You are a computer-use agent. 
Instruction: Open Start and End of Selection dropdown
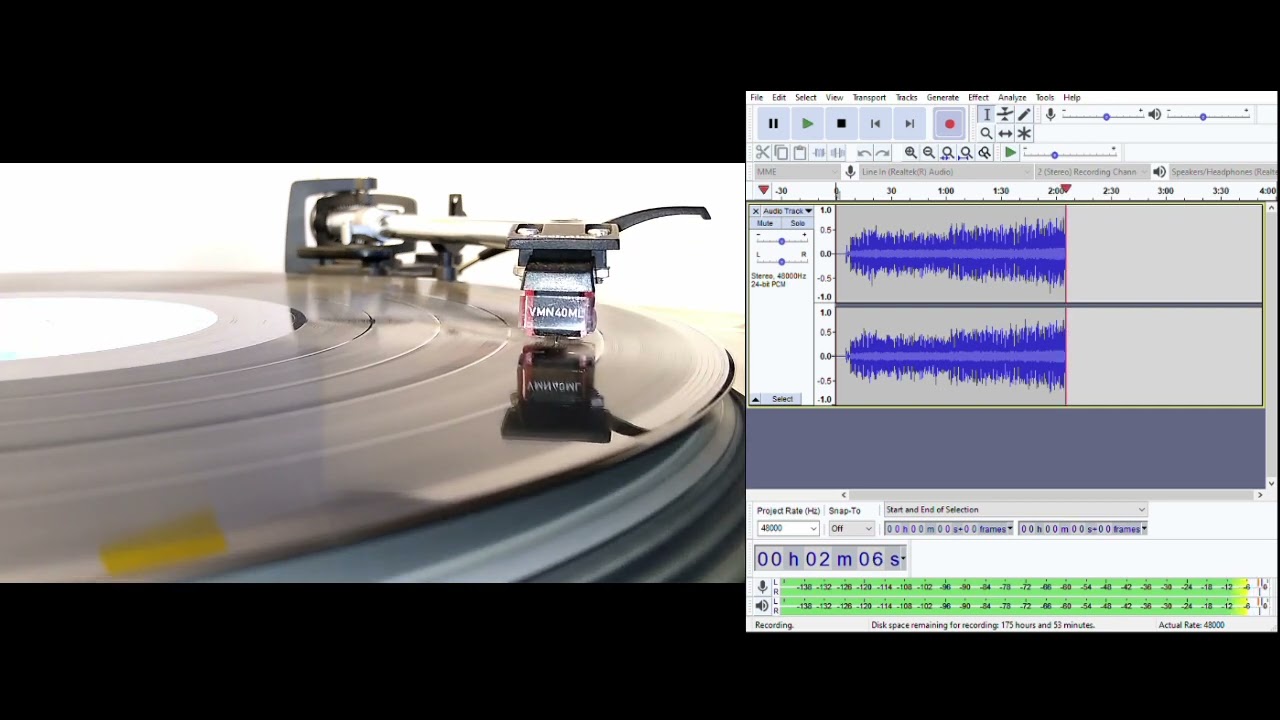pyautogui.click(x=1015, y=510)
